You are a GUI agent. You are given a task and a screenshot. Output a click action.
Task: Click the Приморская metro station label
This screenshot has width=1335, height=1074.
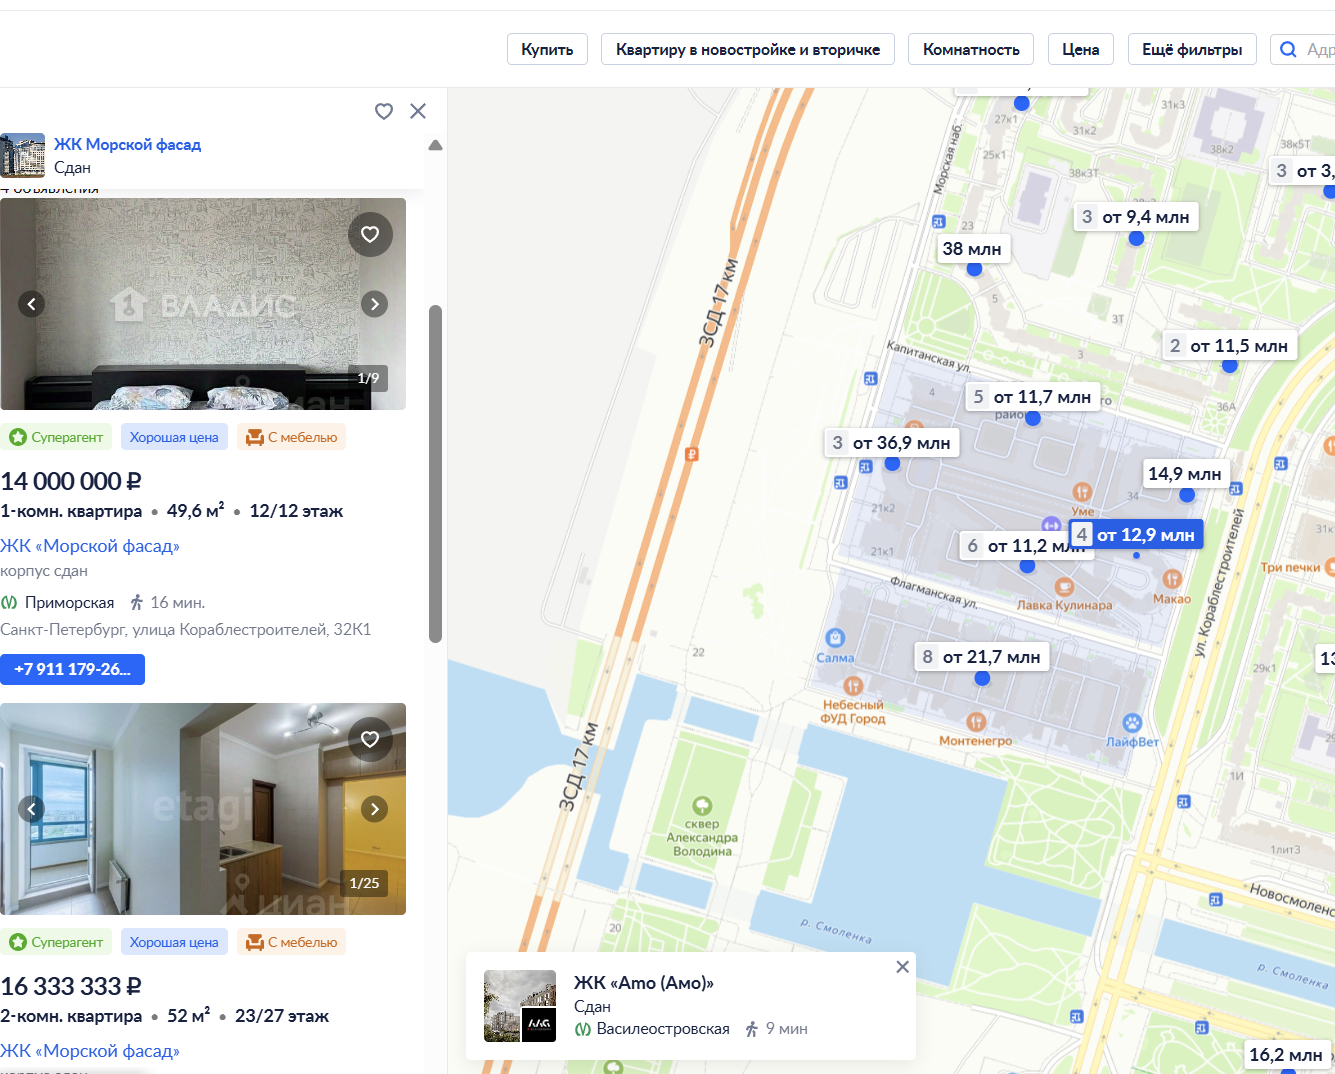(x=69, y=603)
